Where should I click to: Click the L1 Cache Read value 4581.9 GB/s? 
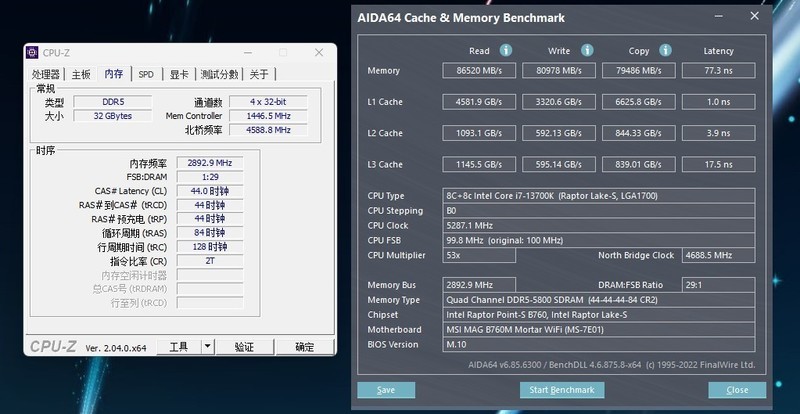click(479, 102)
